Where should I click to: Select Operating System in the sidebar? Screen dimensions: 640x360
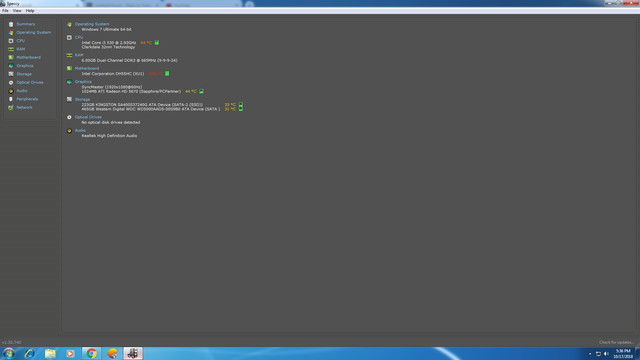coord(33,32)
